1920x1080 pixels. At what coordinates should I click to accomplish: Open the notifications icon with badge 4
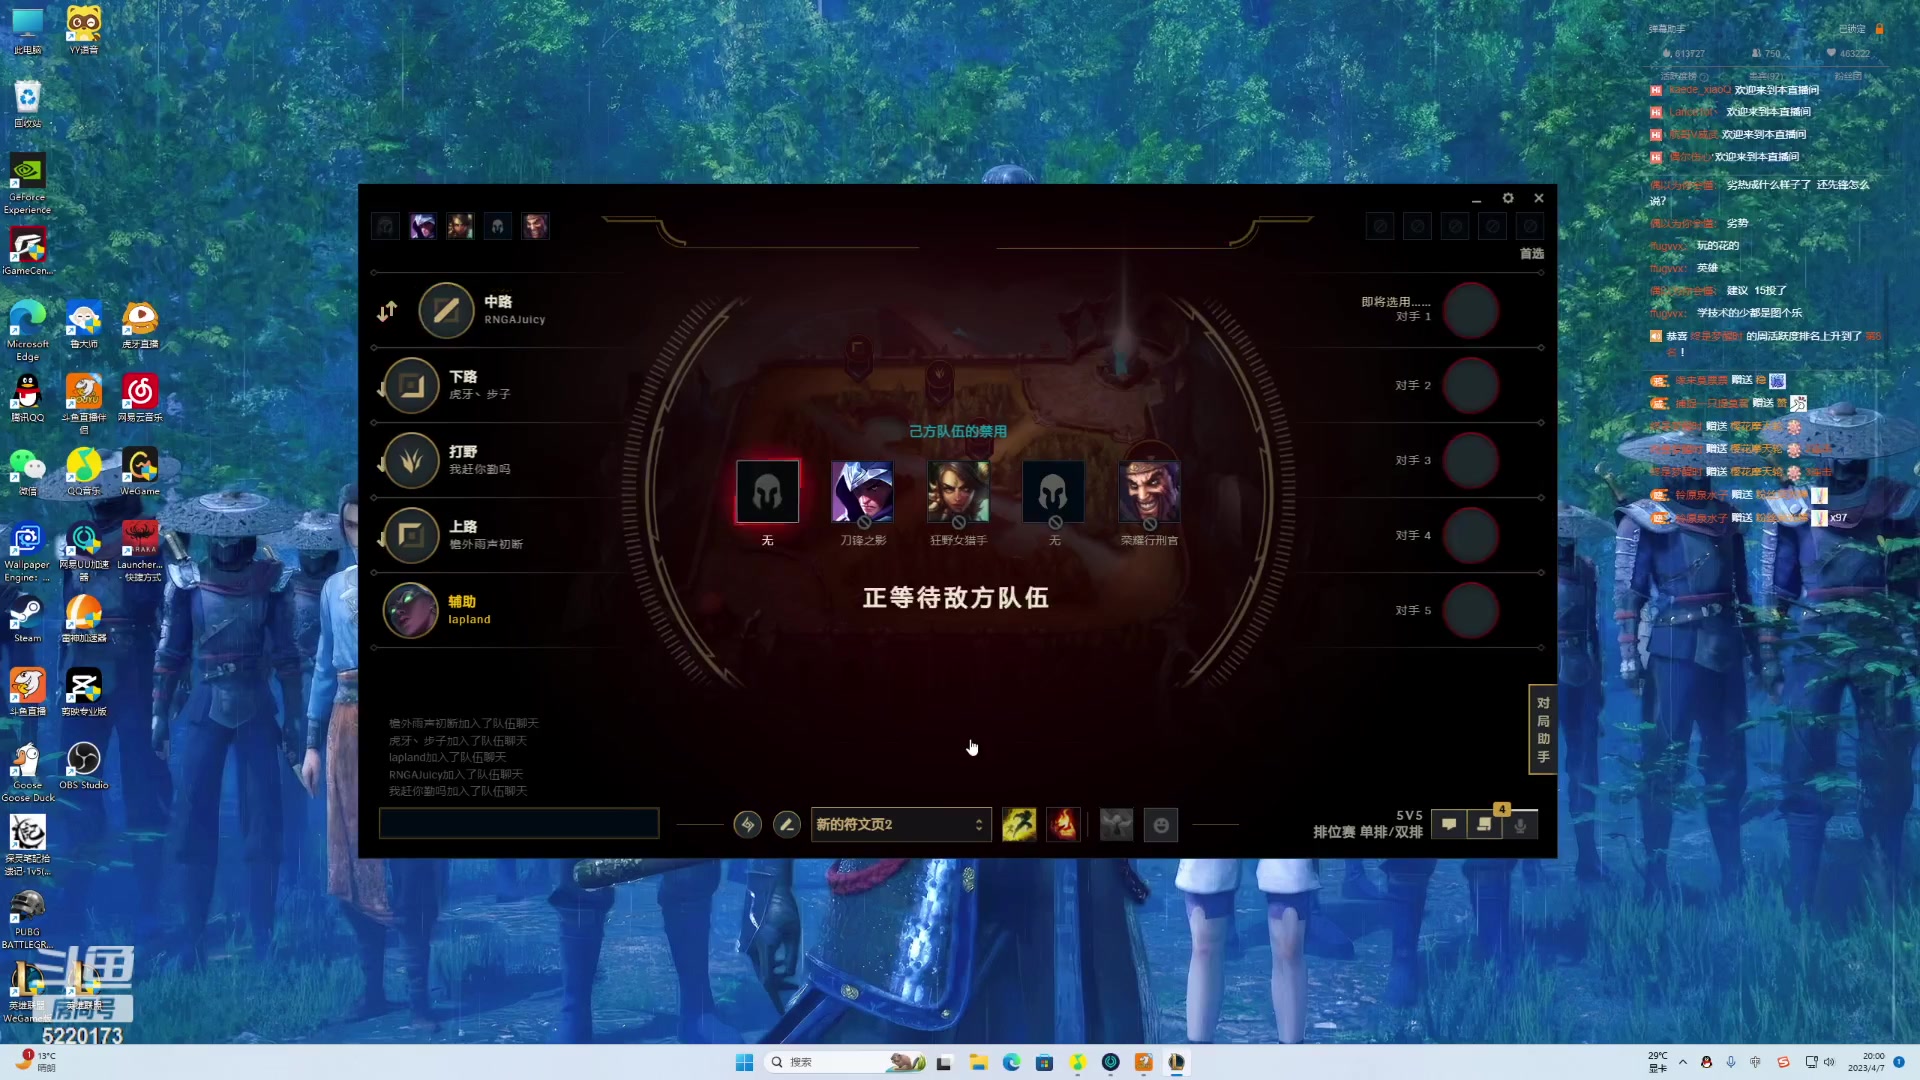pos(1484,825)
